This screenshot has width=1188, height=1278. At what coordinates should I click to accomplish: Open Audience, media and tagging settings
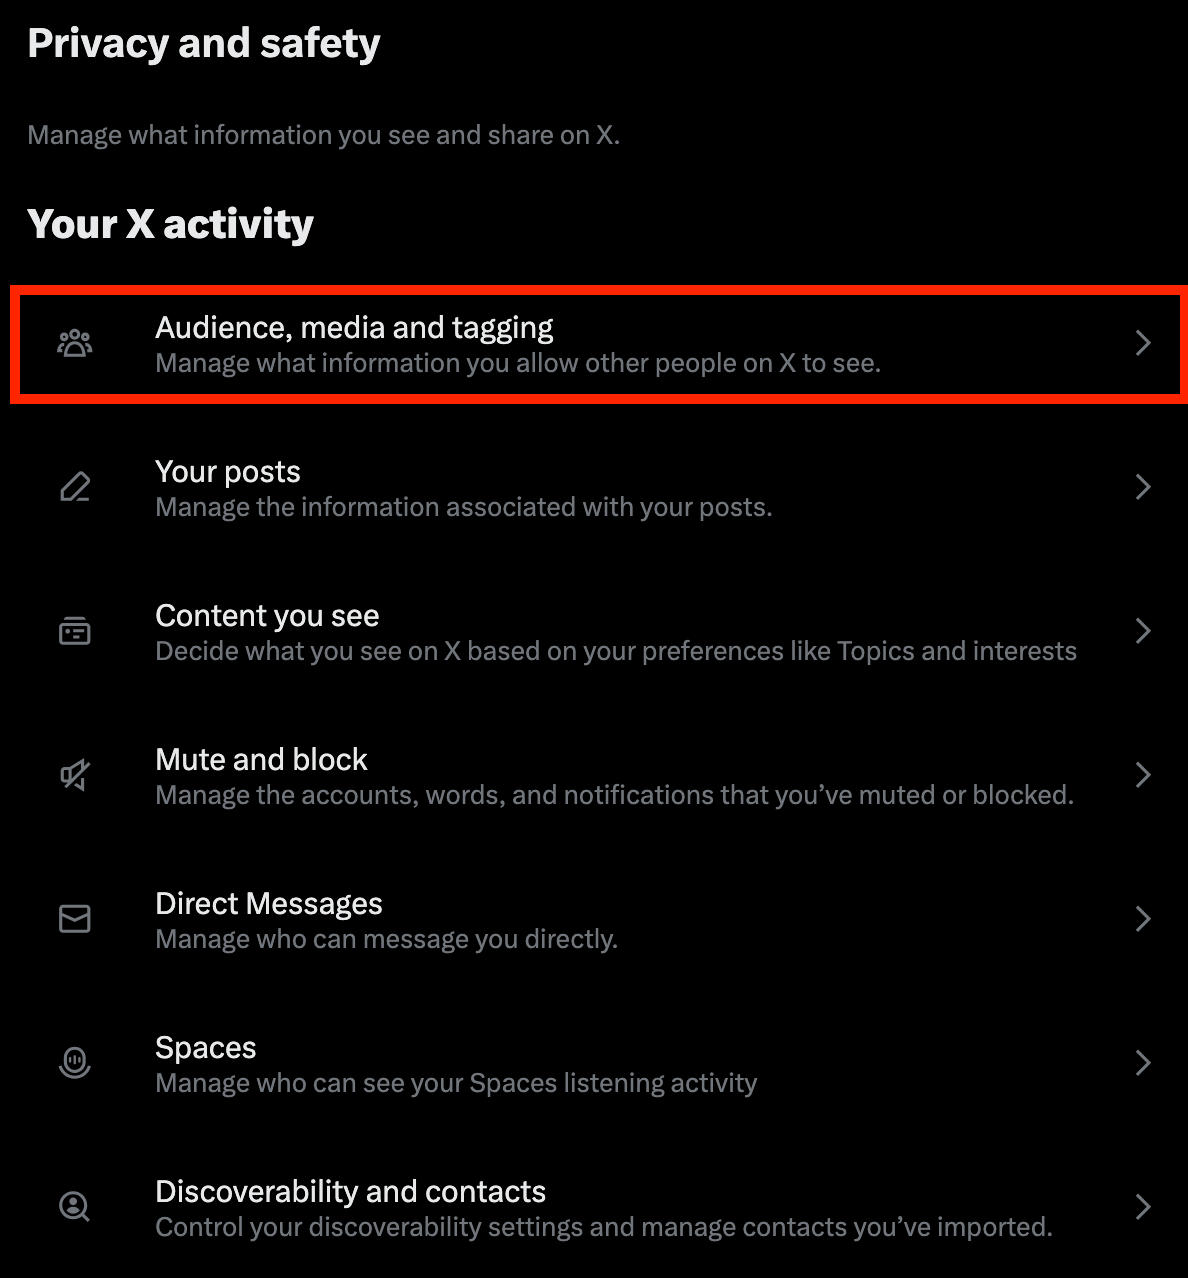coord(354,328)
